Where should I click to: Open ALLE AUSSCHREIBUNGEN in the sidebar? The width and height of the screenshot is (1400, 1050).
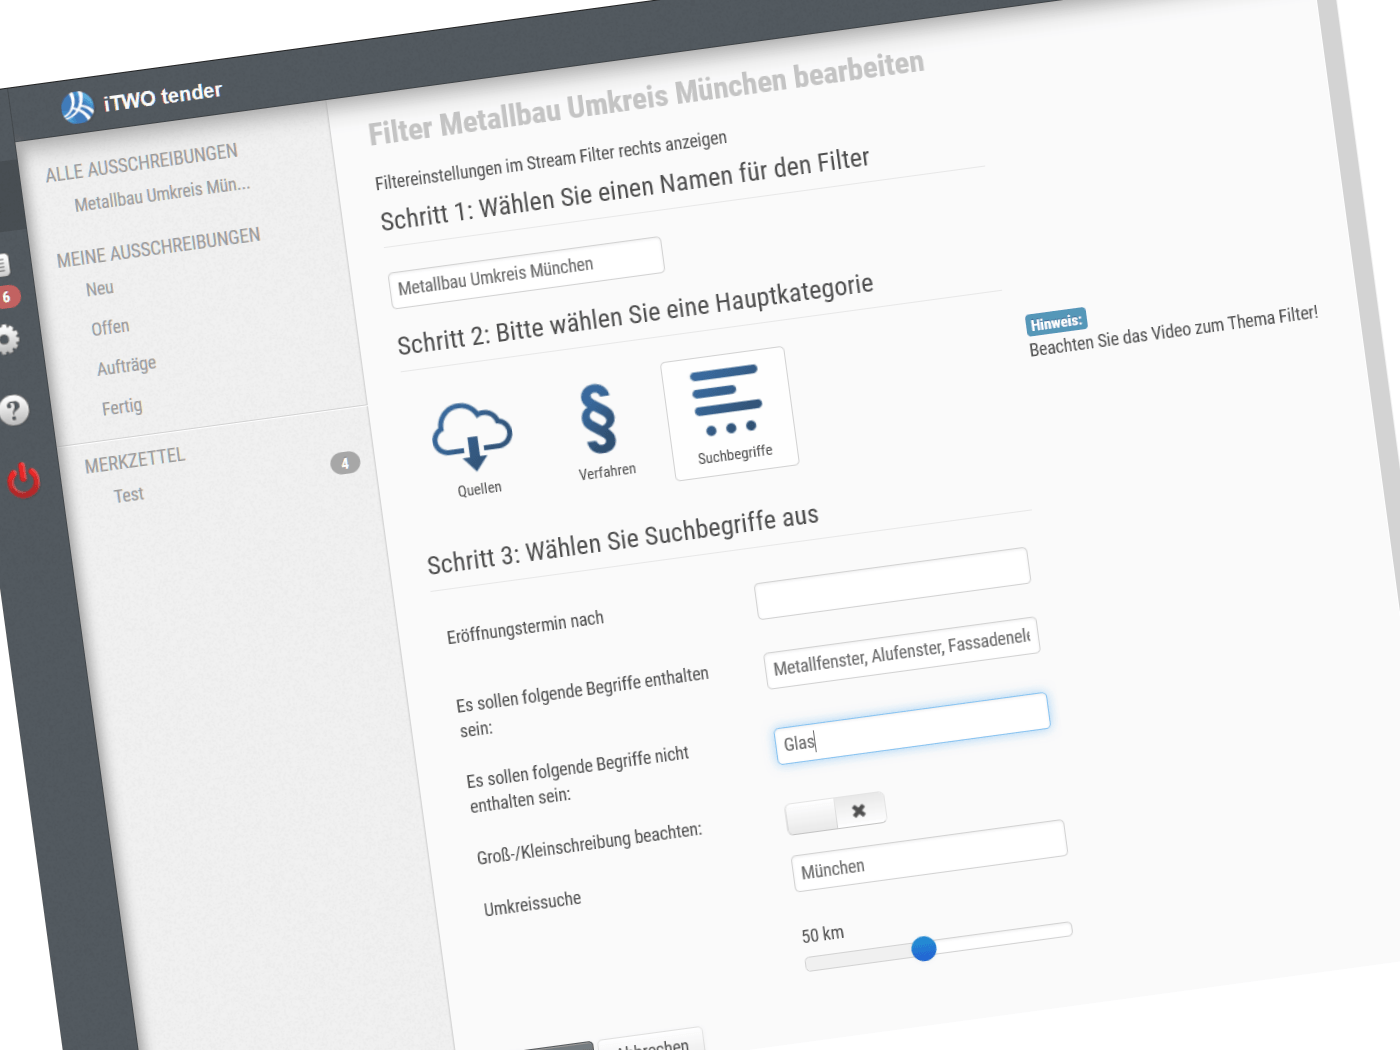142,163
